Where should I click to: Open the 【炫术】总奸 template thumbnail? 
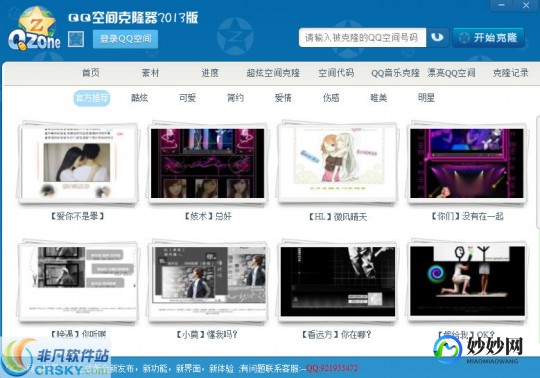pos(208,163)
